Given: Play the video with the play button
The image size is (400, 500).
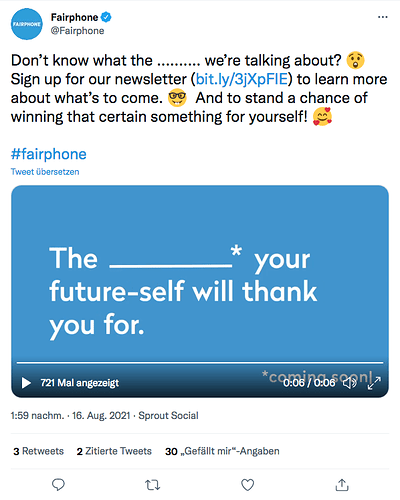Looking at the screenshot, I should pos(26,383).
